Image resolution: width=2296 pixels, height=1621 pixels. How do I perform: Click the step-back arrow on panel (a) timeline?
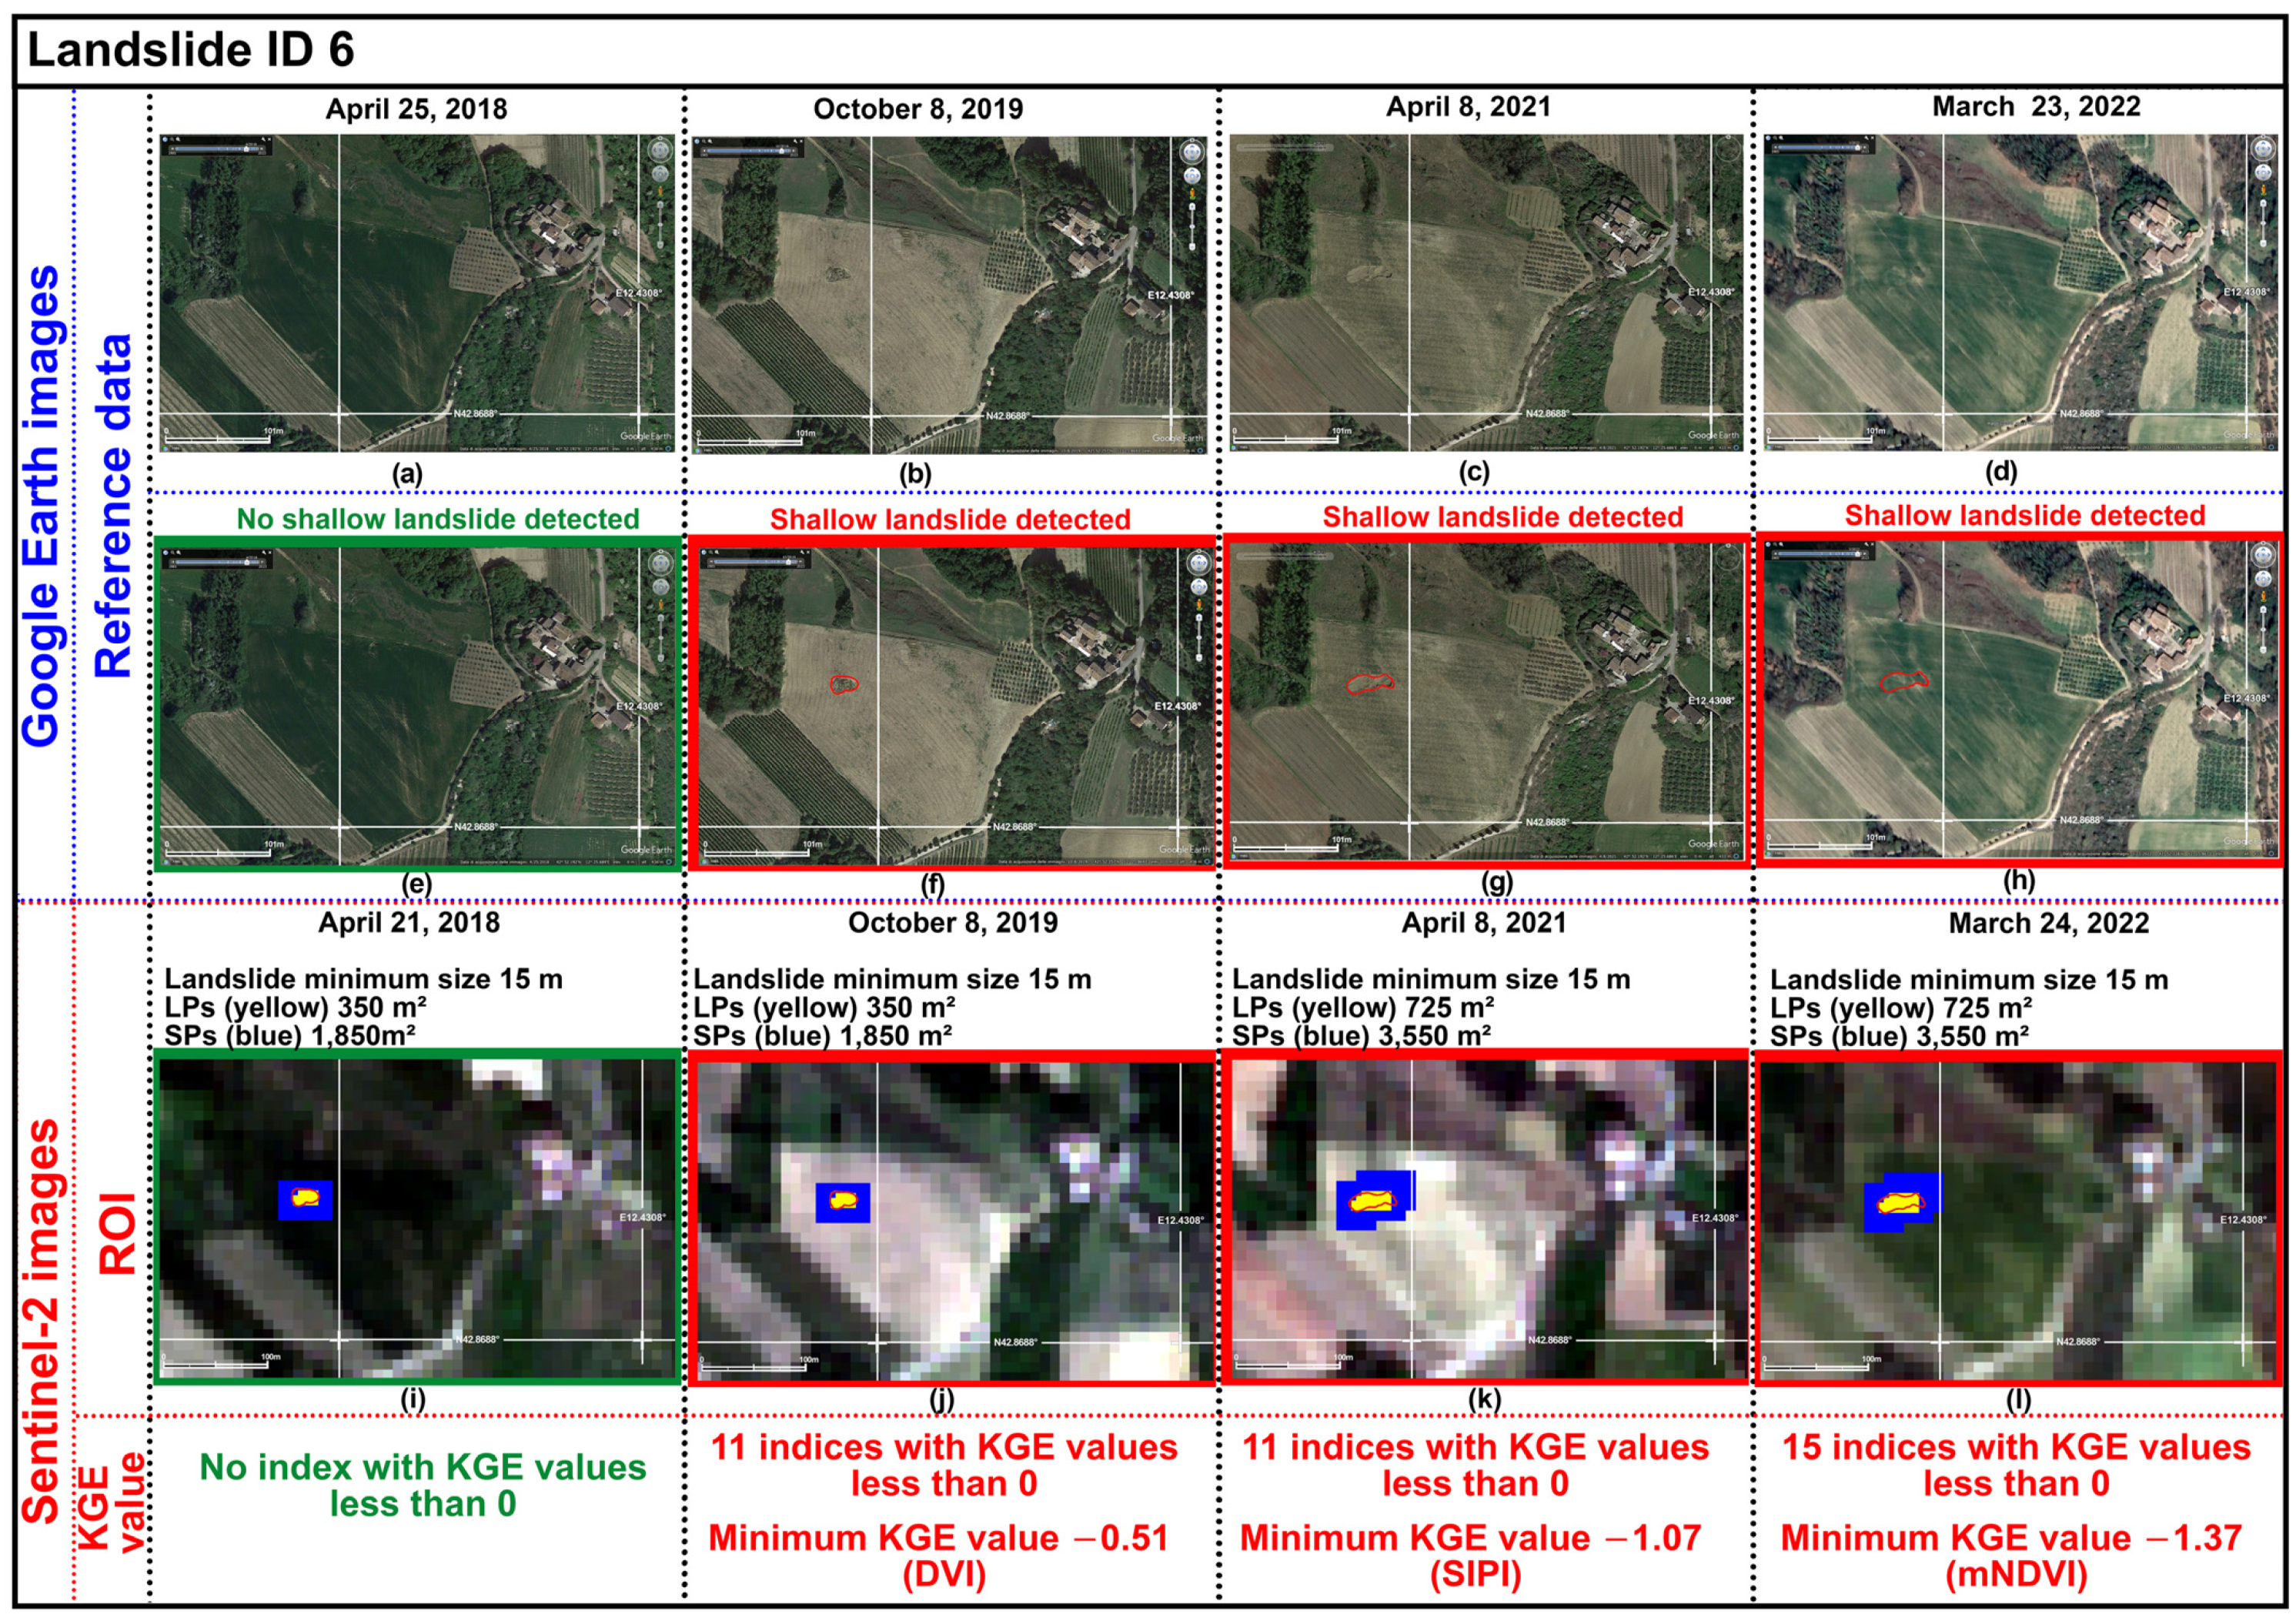click(x=173, y=150)
